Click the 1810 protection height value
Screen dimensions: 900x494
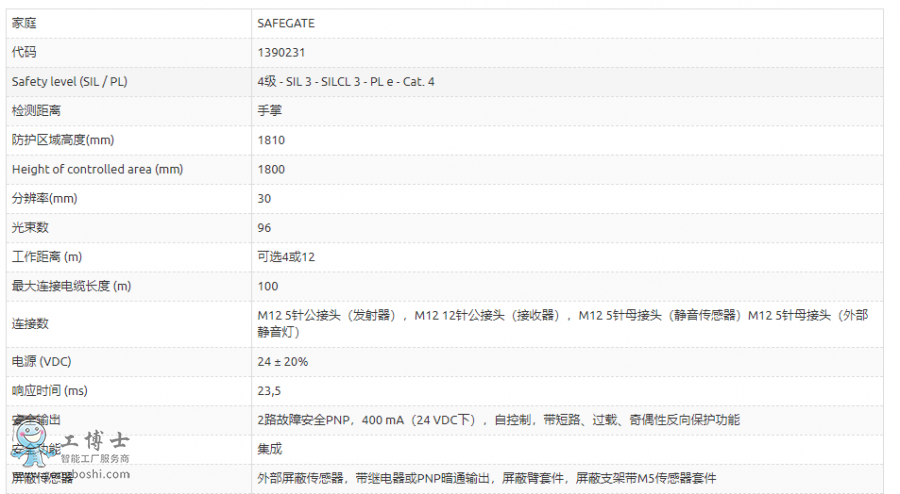point(271,140)
